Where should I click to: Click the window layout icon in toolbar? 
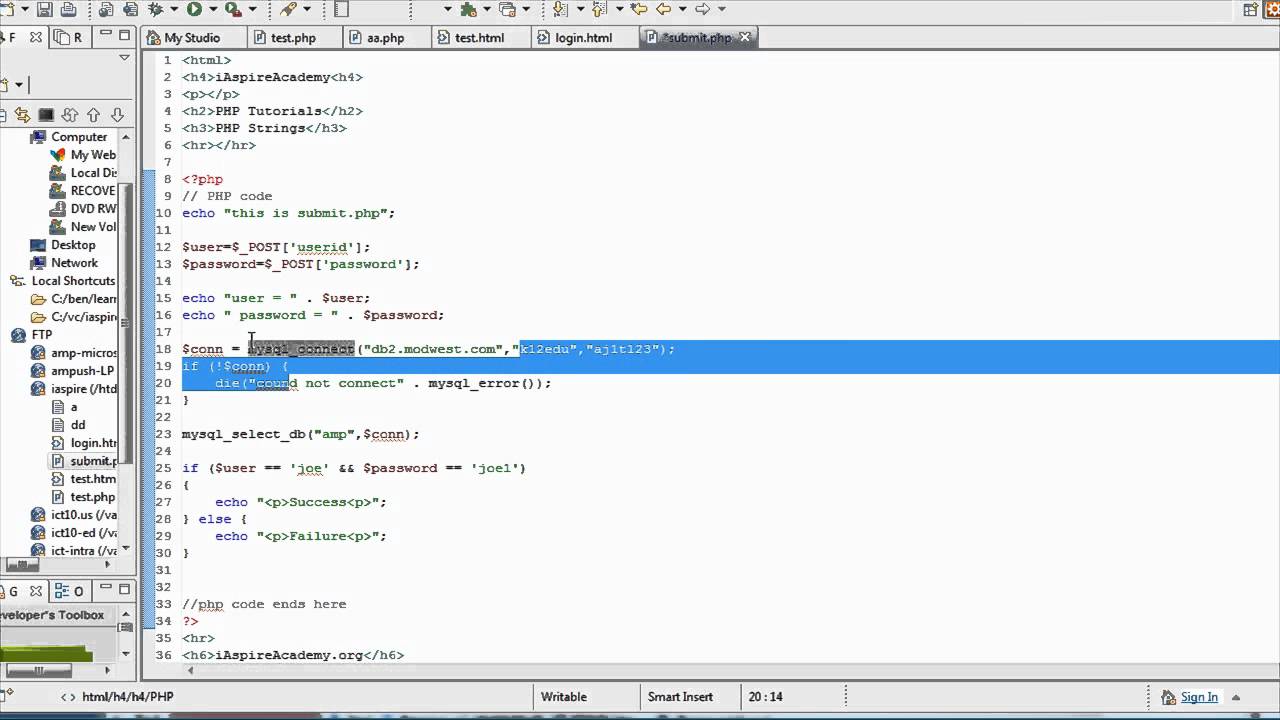(341, 9)
